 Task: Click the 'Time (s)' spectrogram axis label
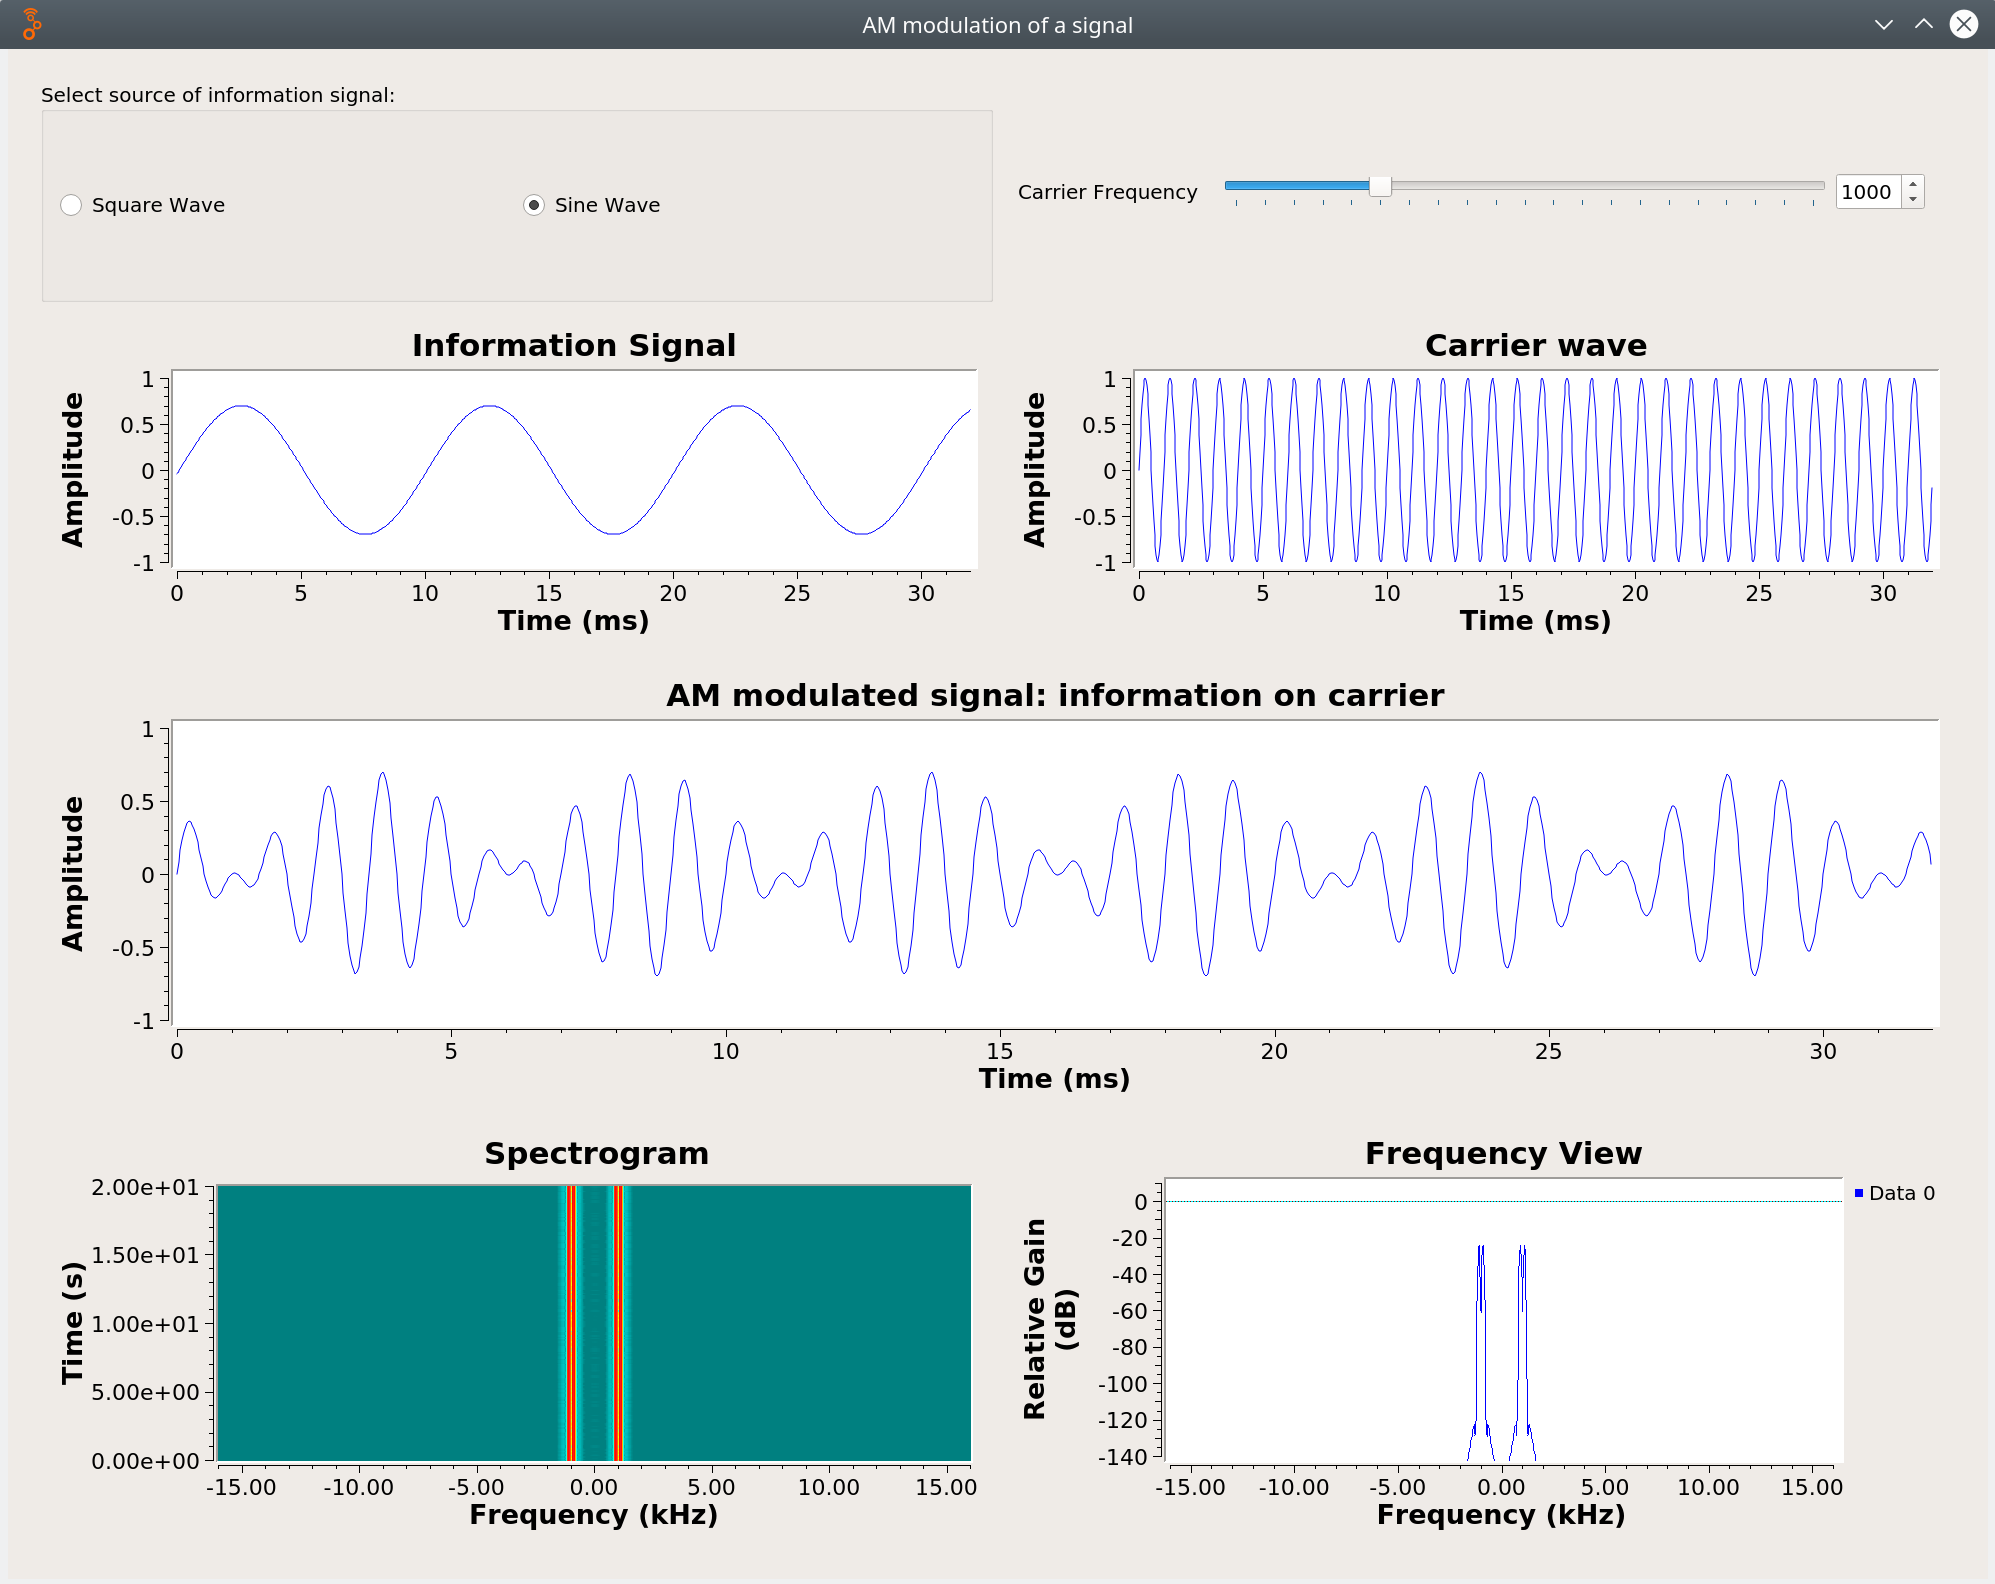[x=72, y=1323]
